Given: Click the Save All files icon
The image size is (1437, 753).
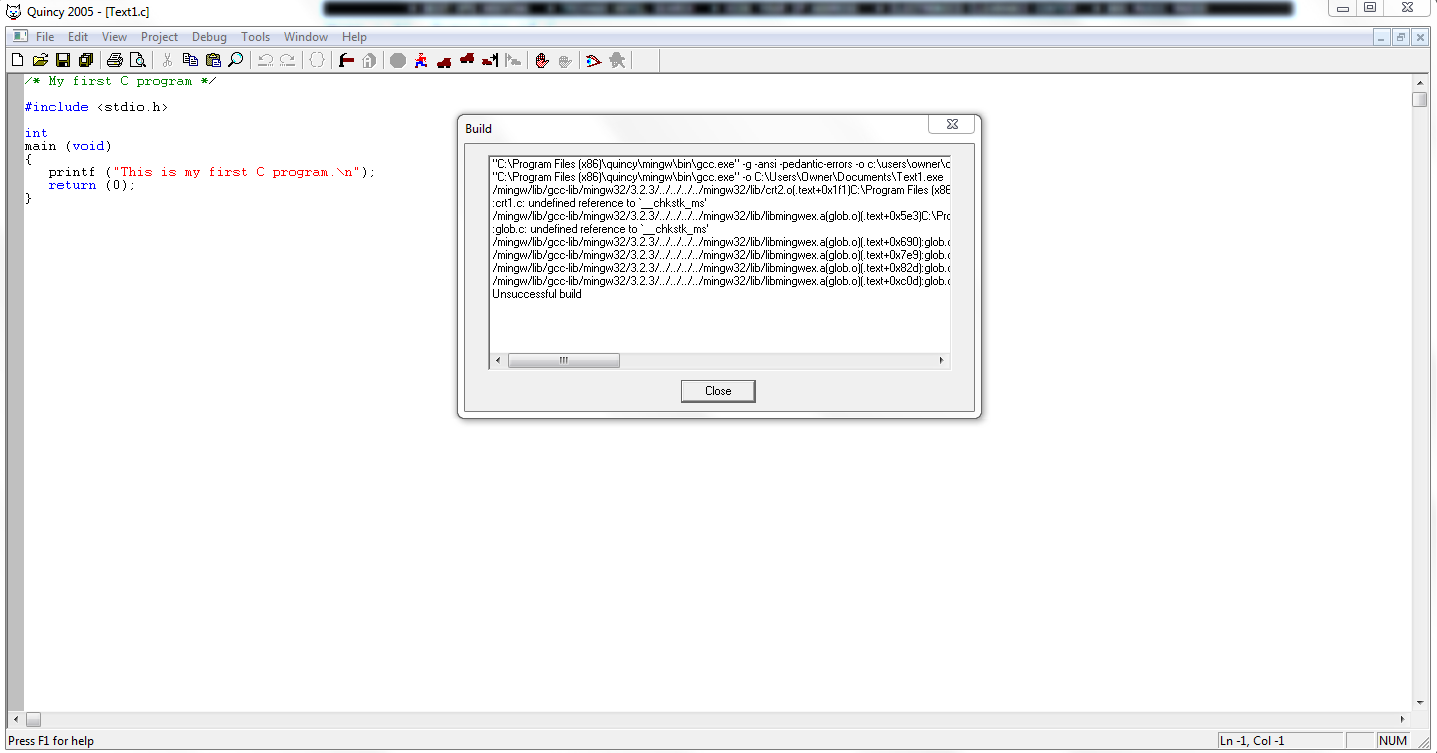Looking at the screenshot, I should 86,60.
